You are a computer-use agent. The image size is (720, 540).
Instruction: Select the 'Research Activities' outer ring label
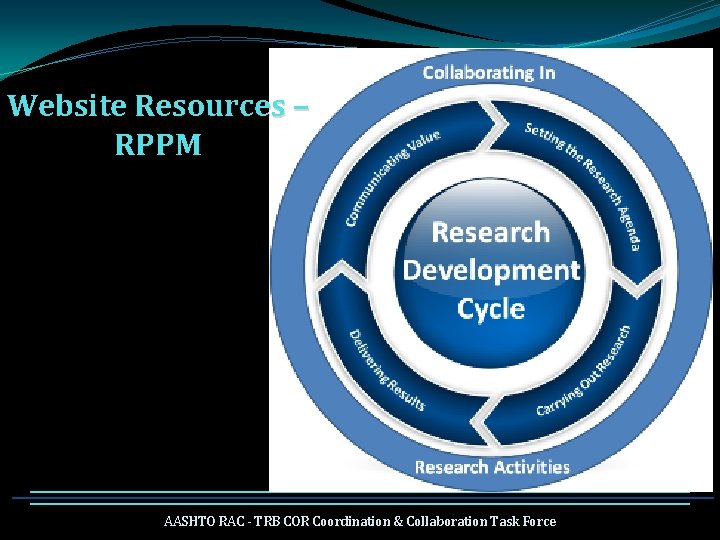pos(492,467)
